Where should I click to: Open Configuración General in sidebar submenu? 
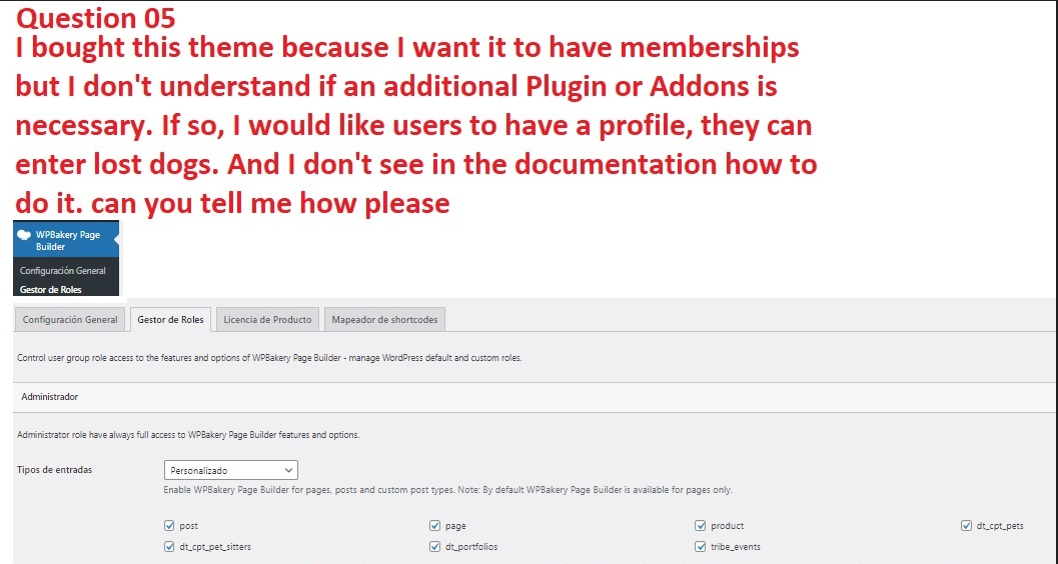(x=63, y=271)
